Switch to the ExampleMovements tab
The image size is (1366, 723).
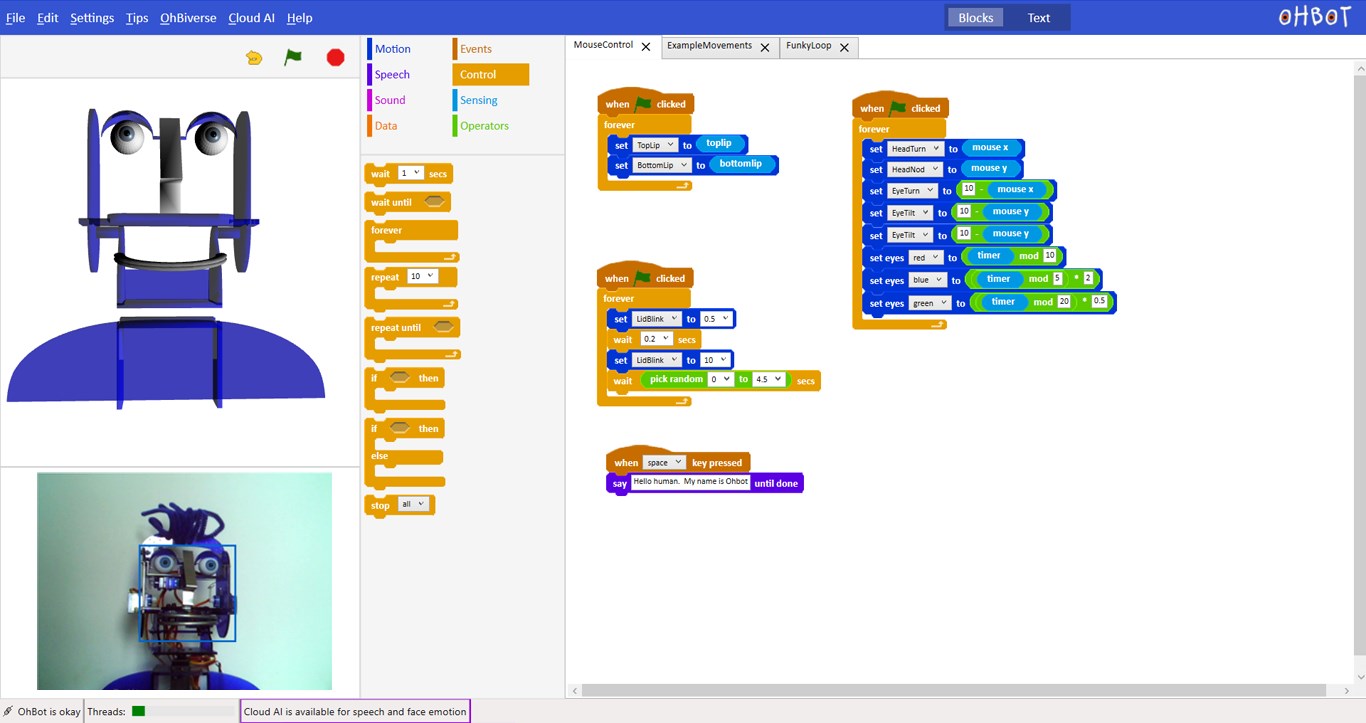[x=711, y=47]
